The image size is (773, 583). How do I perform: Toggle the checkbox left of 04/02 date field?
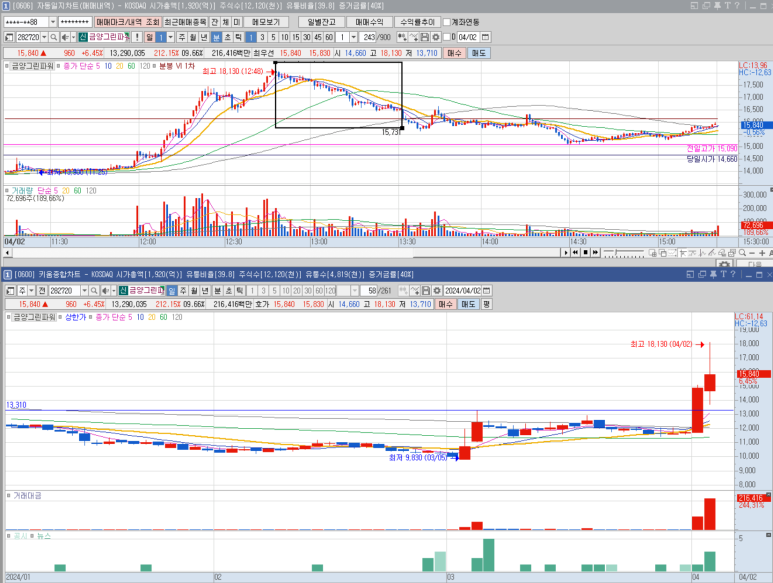click(x=447, y=37)
